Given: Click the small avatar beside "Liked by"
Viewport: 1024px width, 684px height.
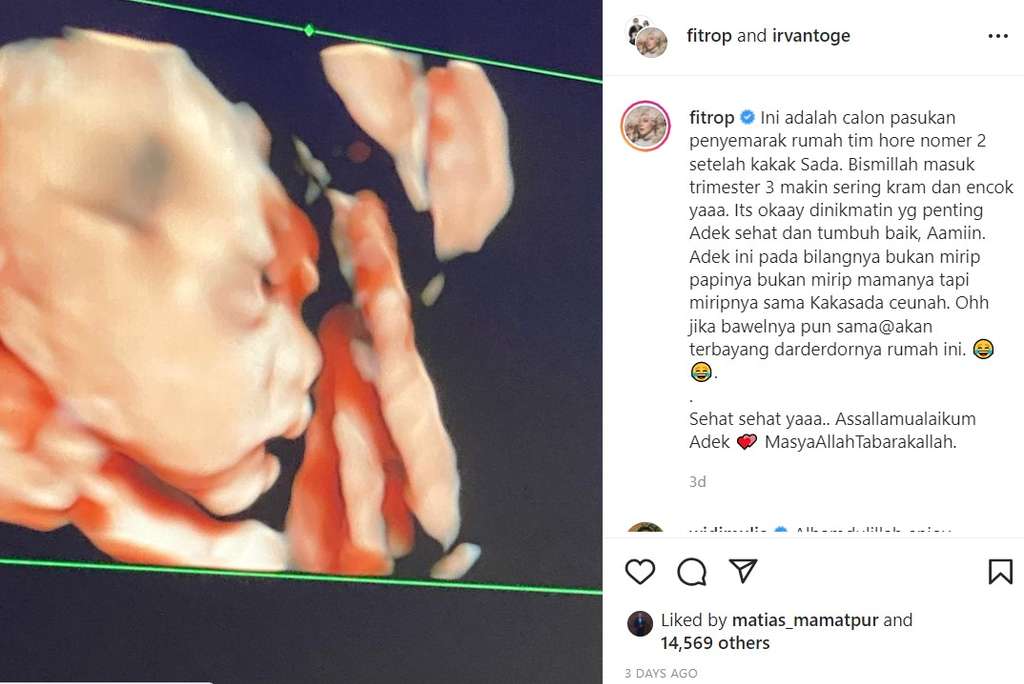Looking at the screenshot, I should point(640,624).
